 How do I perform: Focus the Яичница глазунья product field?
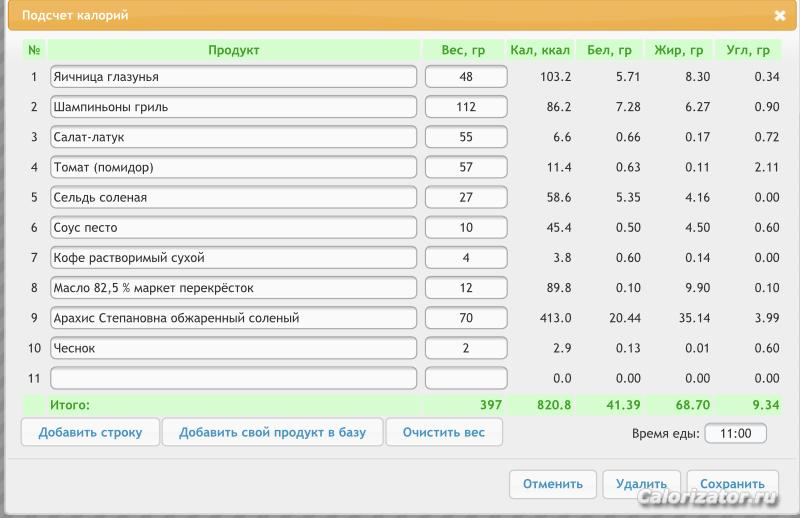[x=233, y=77]
